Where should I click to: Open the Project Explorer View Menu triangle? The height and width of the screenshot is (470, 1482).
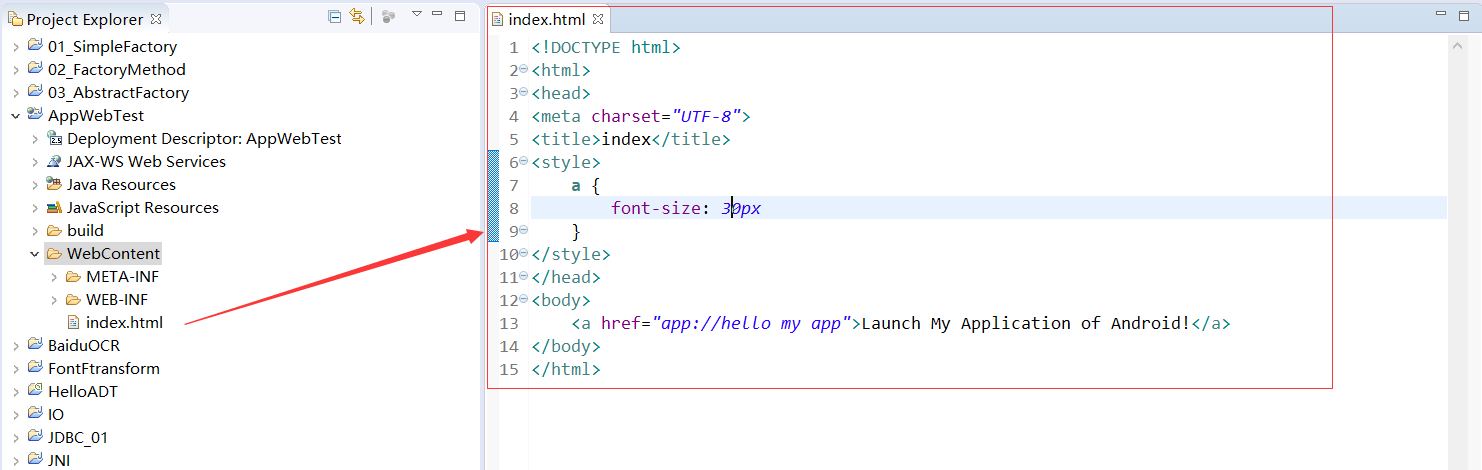[x=417, y=14]
